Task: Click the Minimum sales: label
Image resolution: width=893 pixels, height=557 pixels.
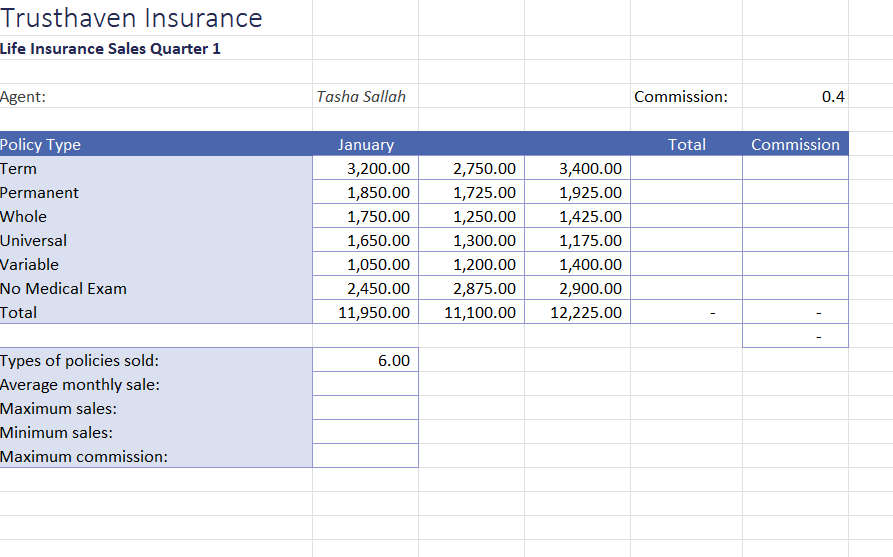Action: (156, 432)
